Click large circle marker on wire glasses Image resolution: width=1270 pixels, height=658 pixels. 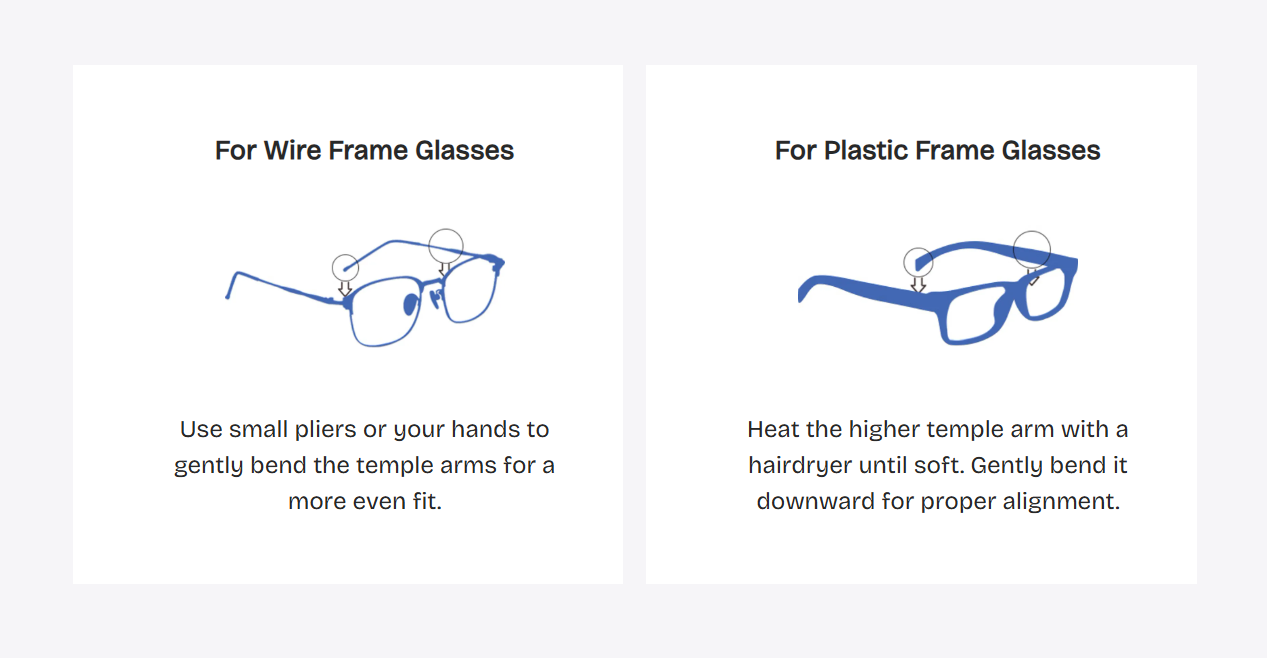tap(446, 245)
